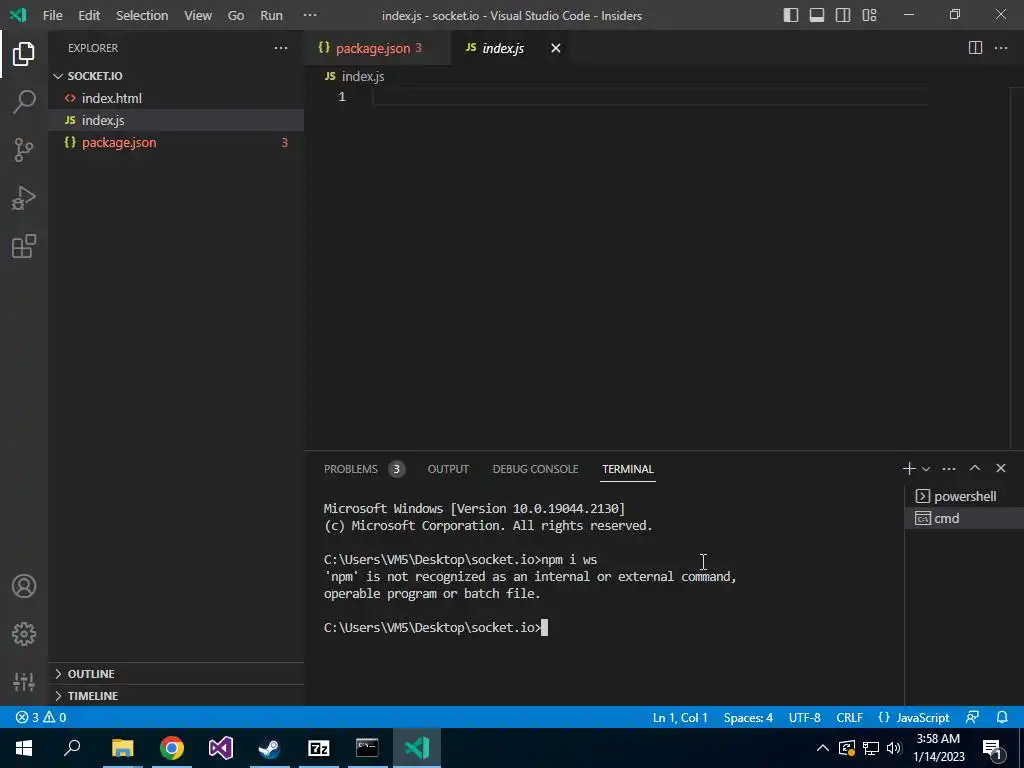This screenshot has width=1024, height=768.
Task: Open Customize Layout icon
Action: click(x=869, y=15)
